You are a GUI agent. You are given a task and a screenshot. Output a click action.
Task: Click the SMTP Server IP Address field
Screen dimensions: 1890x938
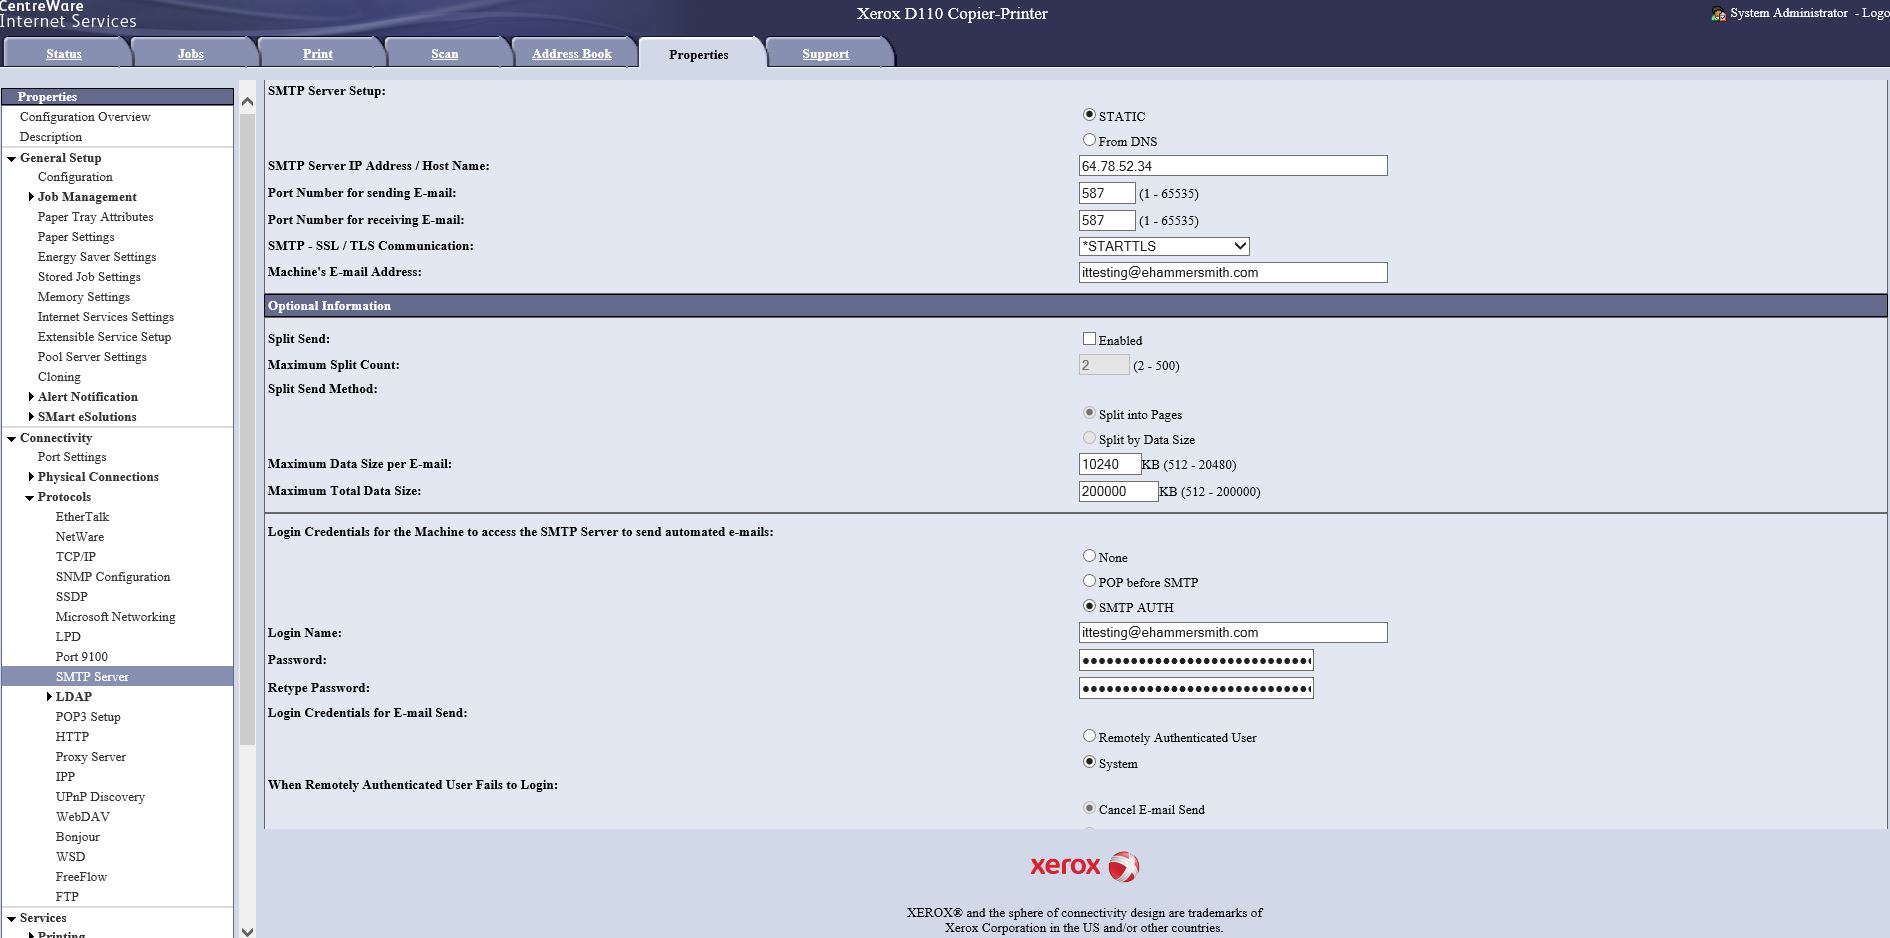(x=1233, y=166)
